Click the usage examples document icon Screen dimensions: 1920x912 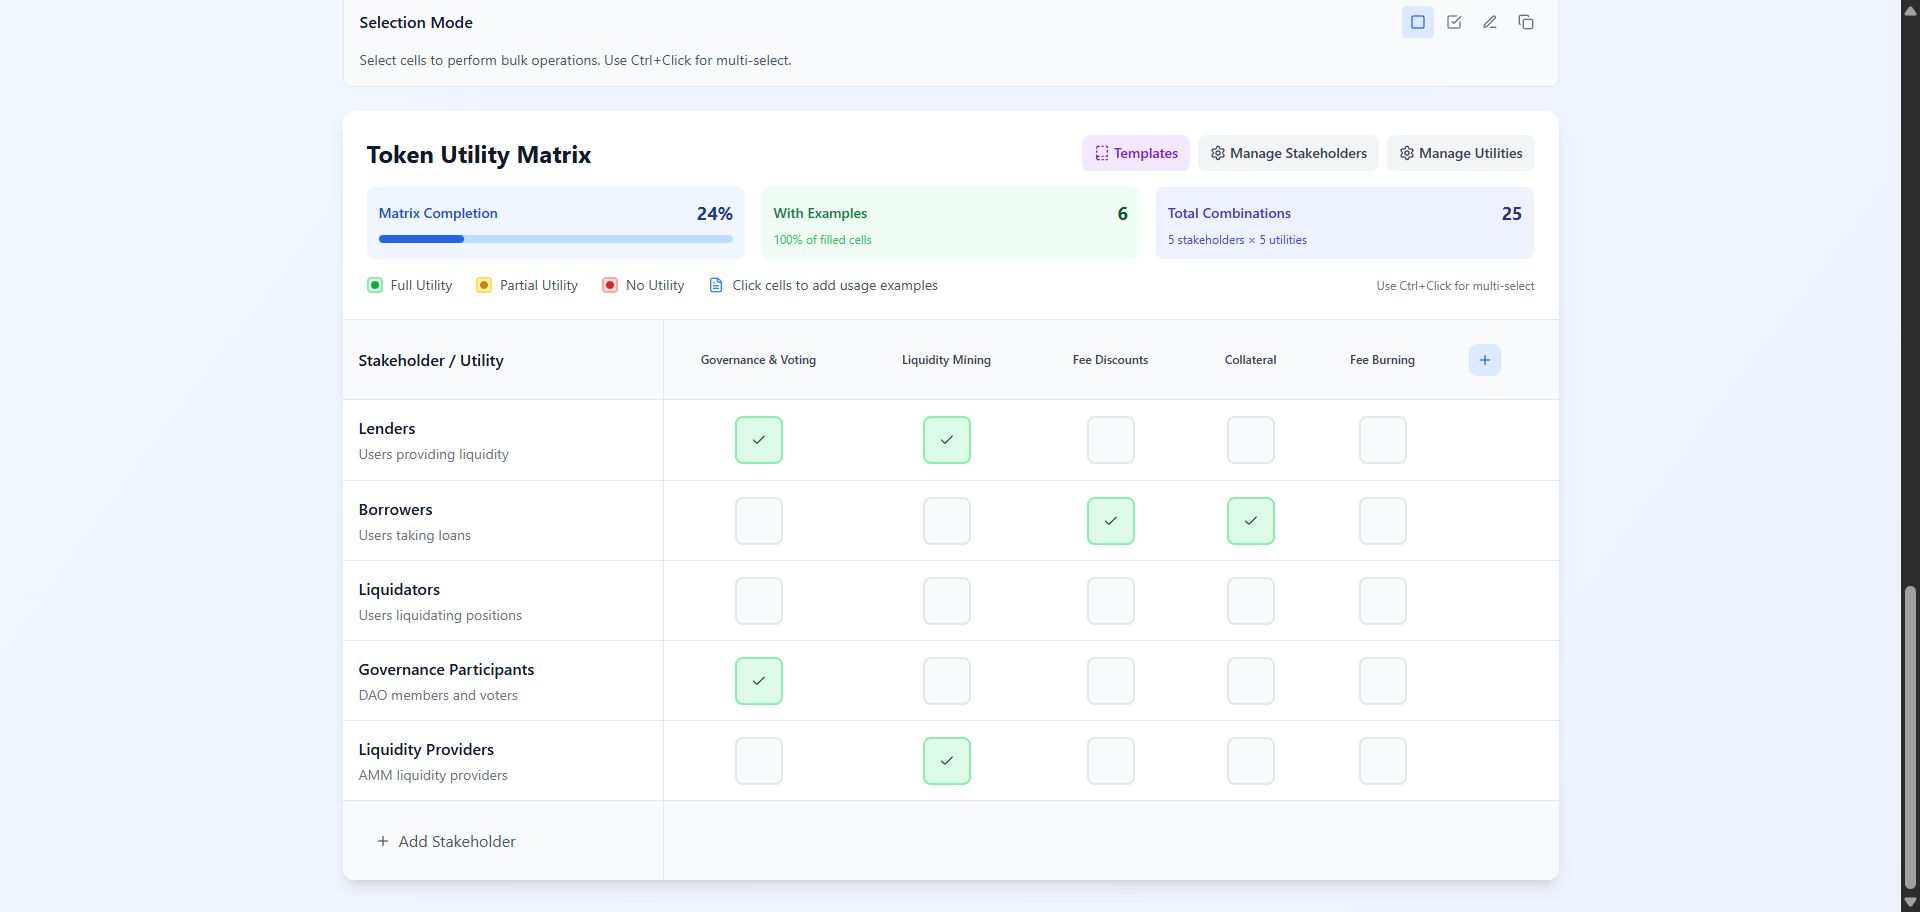716,285
